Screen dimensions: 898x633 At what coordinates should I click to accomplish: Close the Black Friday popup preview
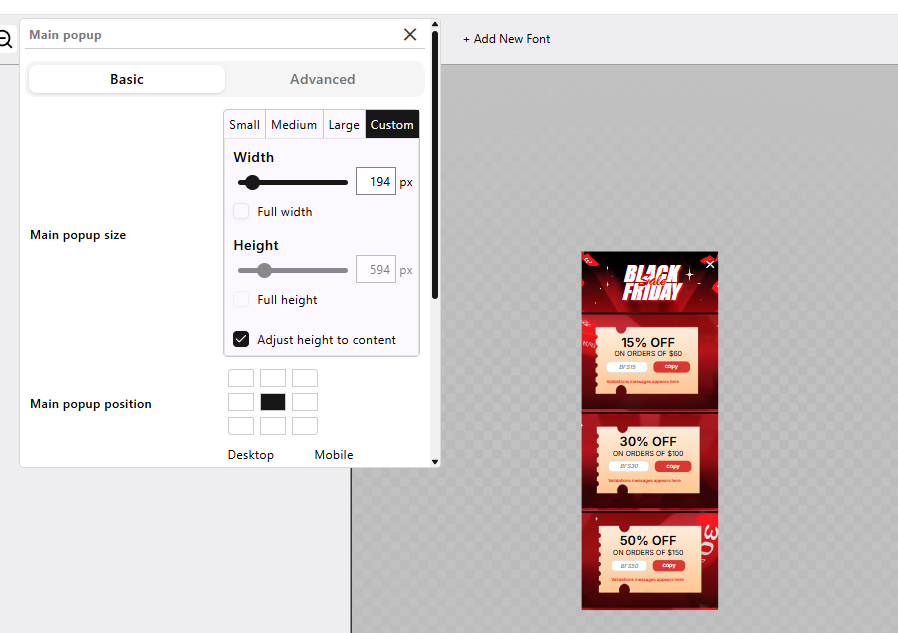(710, 265)
